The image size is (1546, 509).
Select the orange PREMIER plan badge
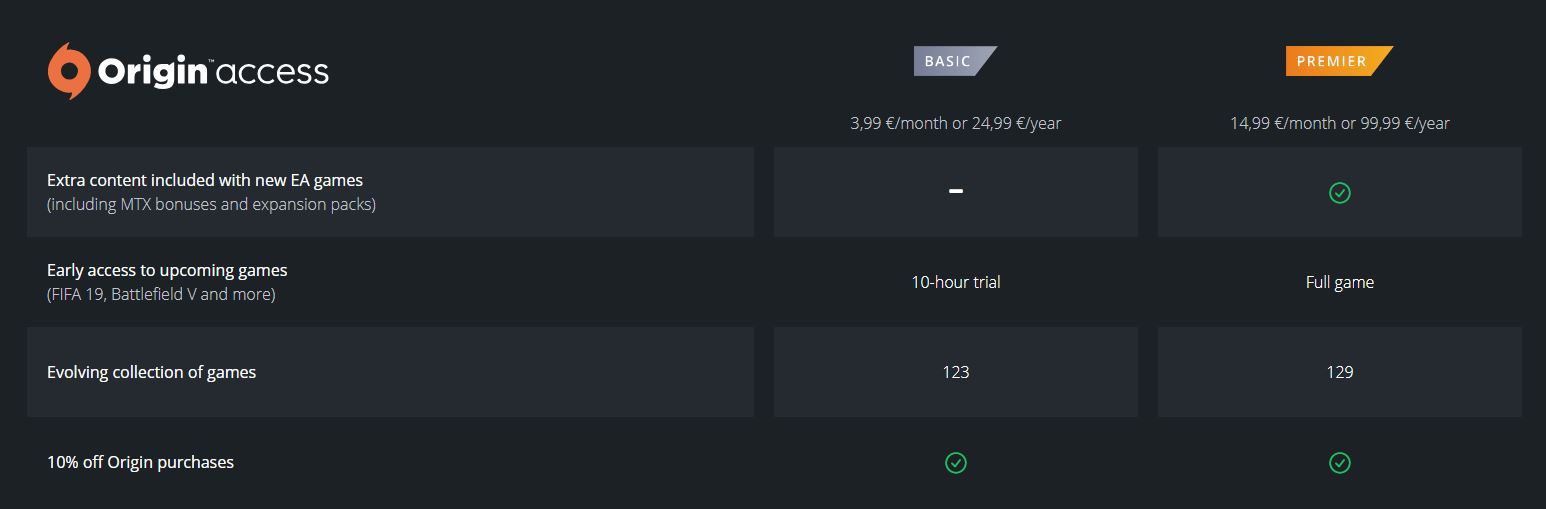[1339, 61]
